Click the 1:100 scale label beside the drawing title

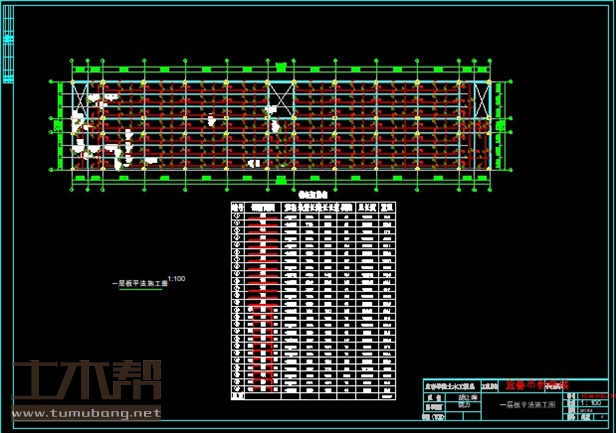pos(178,278)
